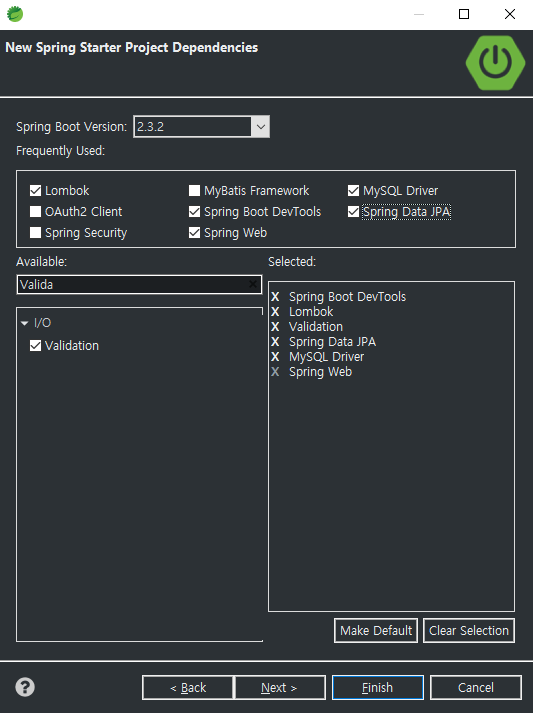
Task: Open the Spring Boot Version dropdown
Action: point(261,126)
